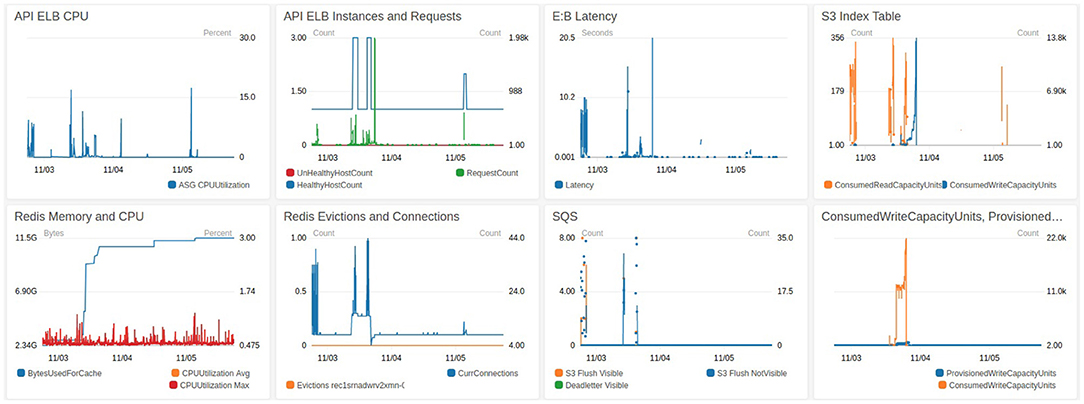
Task: Select the ASG CPUUtilization legend label
Action: [214, 185]
